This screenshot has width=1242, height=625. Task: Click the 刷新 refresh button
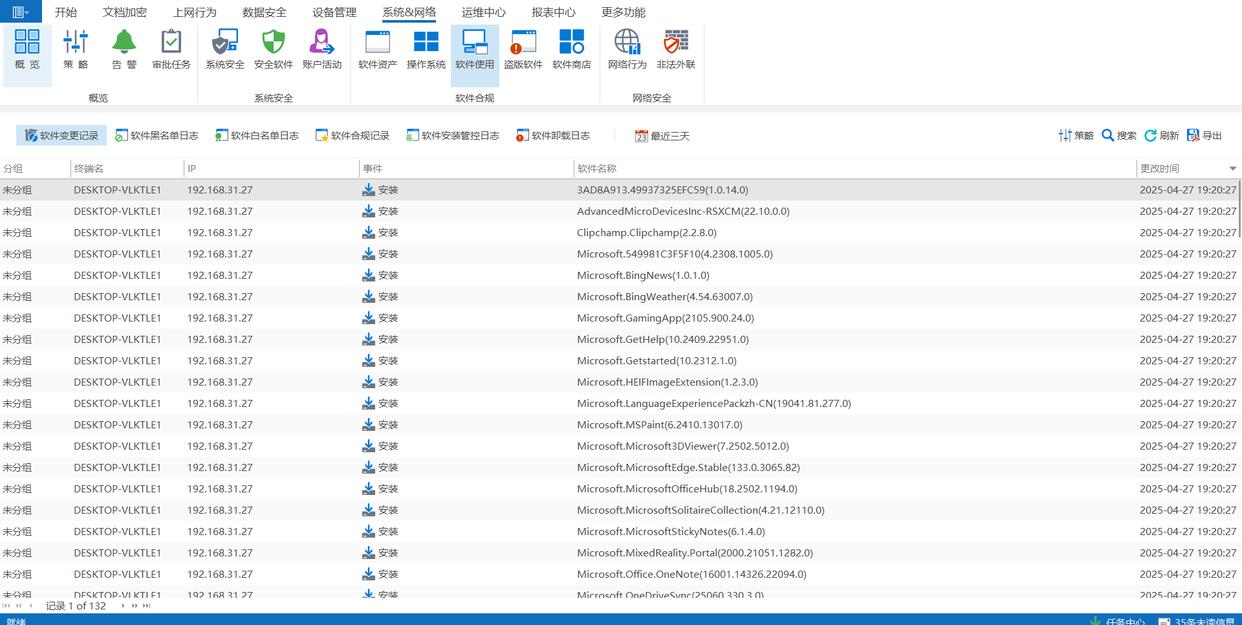pos(1161,136)
